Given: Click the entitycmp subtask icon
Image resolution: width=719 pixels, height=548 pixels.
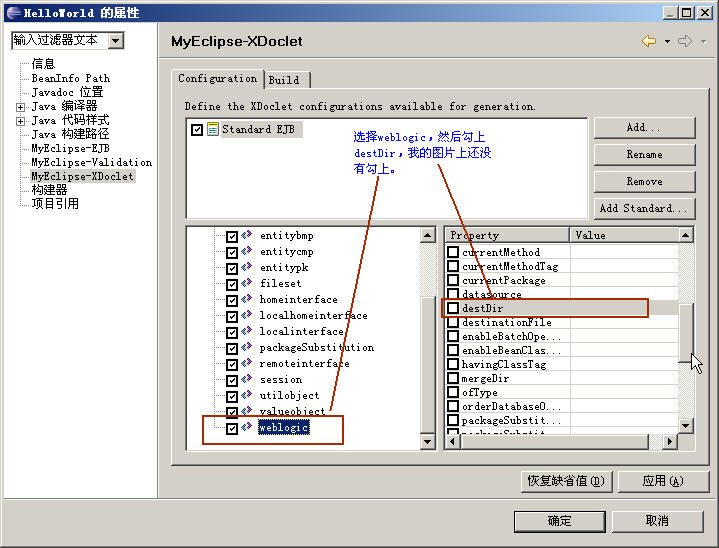Looking at the screenshot, I should click(x=247, y=251).
